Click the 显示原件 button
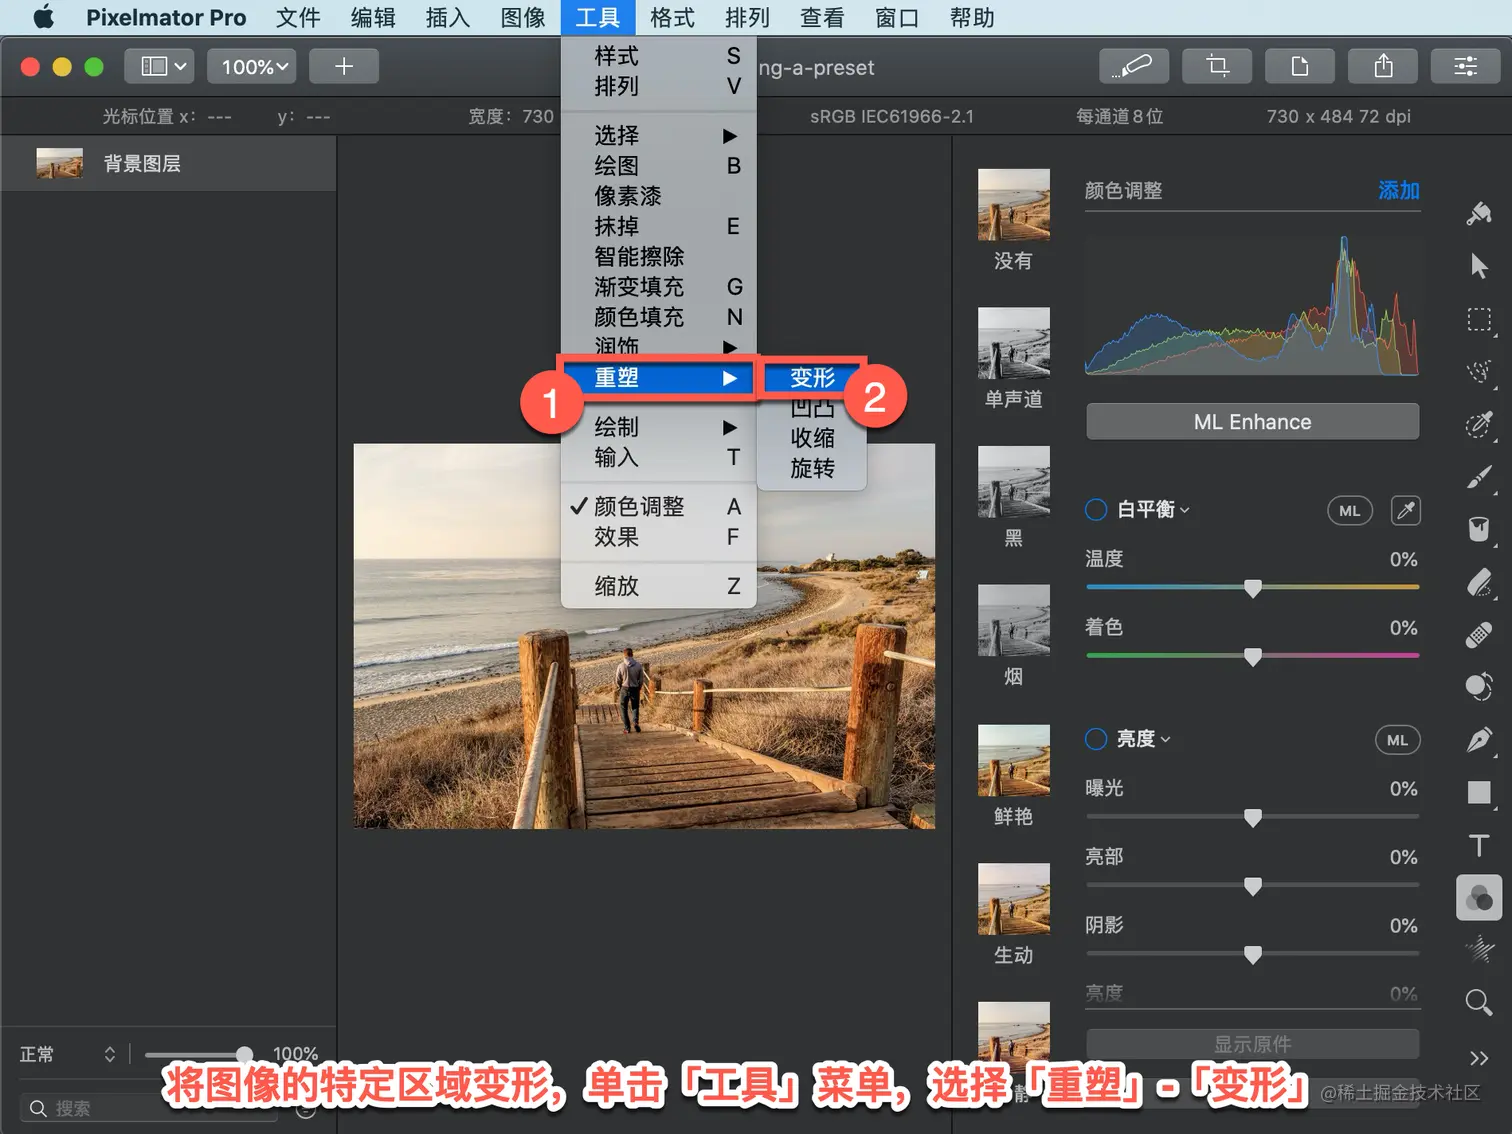Viewport: 1512px width, 1134px height. [1252, 1044]
